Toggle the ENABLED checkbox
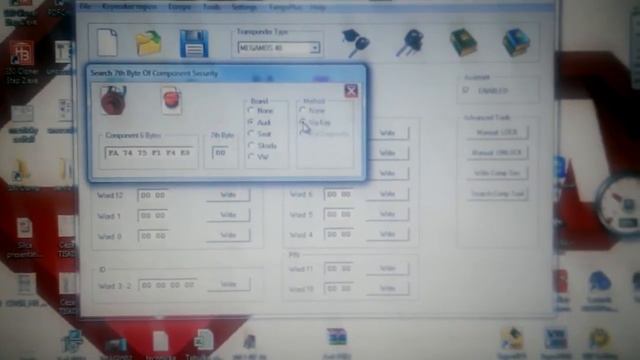The width and height of the screenshot is (640, 360). (466, 90)
